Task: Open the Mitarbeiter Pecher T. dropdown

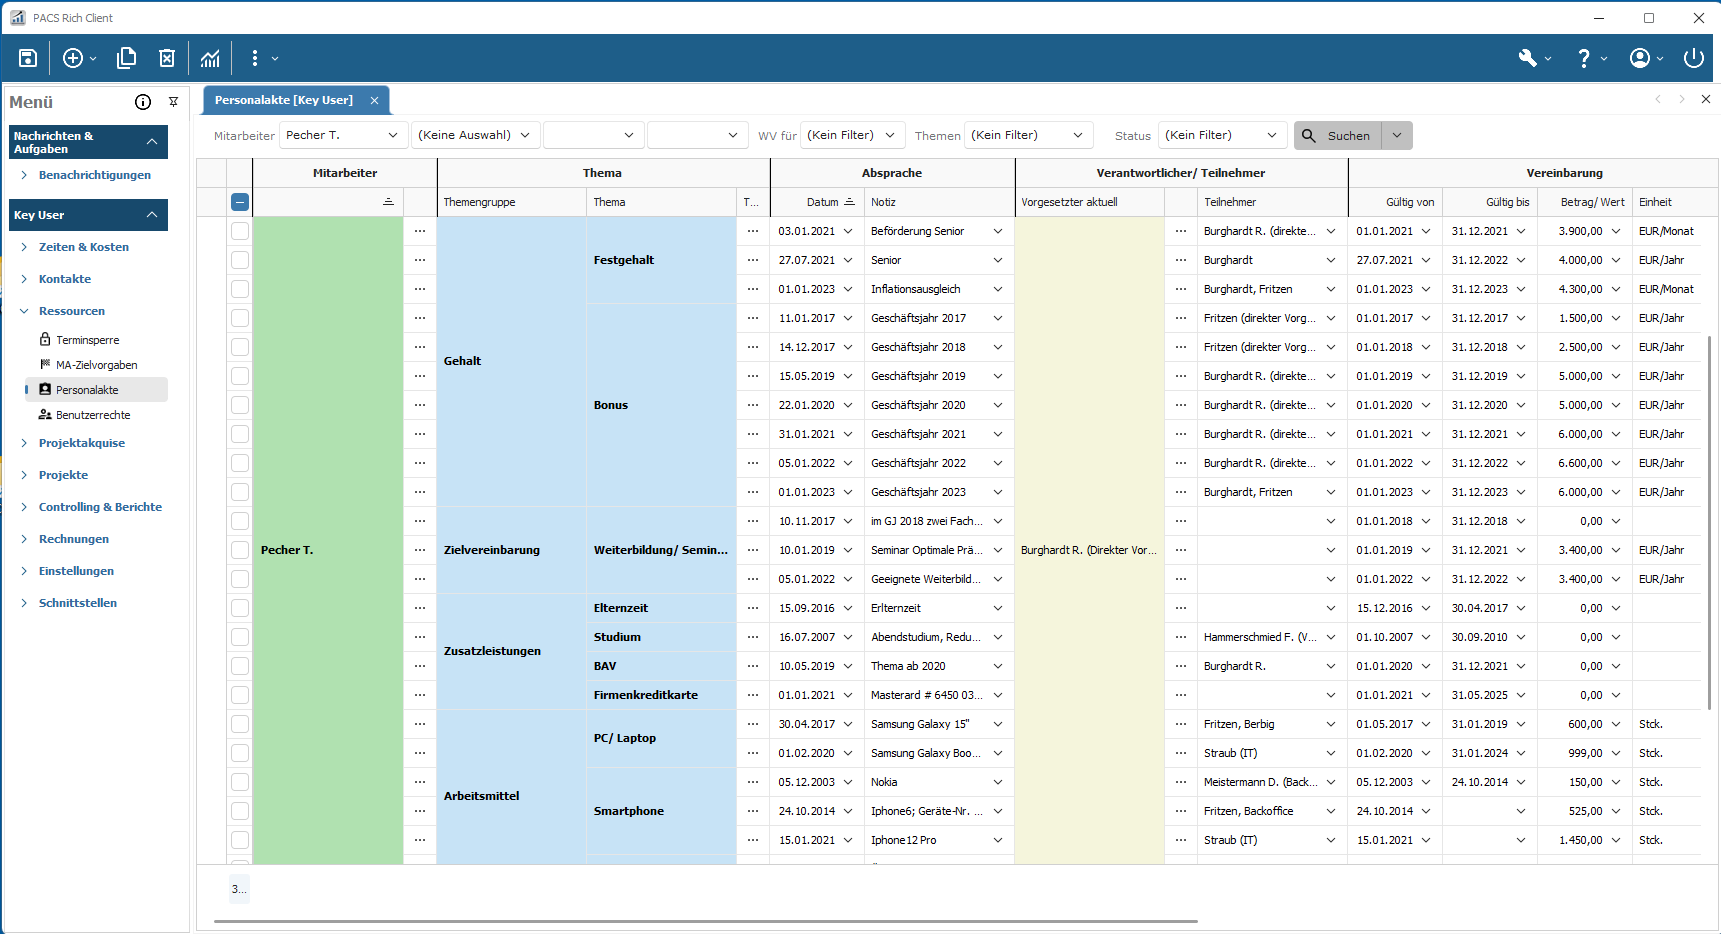Action: [342, 135]
